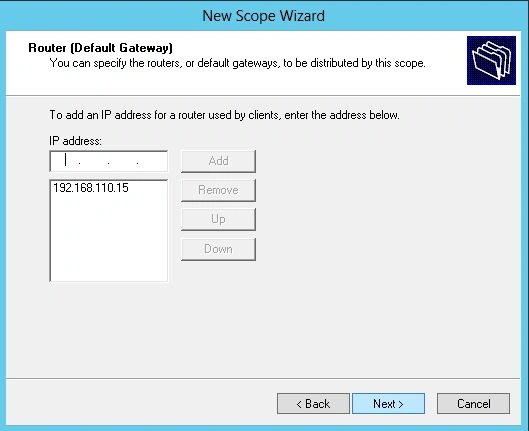The height and width of the screenshot is (431, 529).
Task: Click the Add button
Action: pyautogui.click(x=218, y=161)
